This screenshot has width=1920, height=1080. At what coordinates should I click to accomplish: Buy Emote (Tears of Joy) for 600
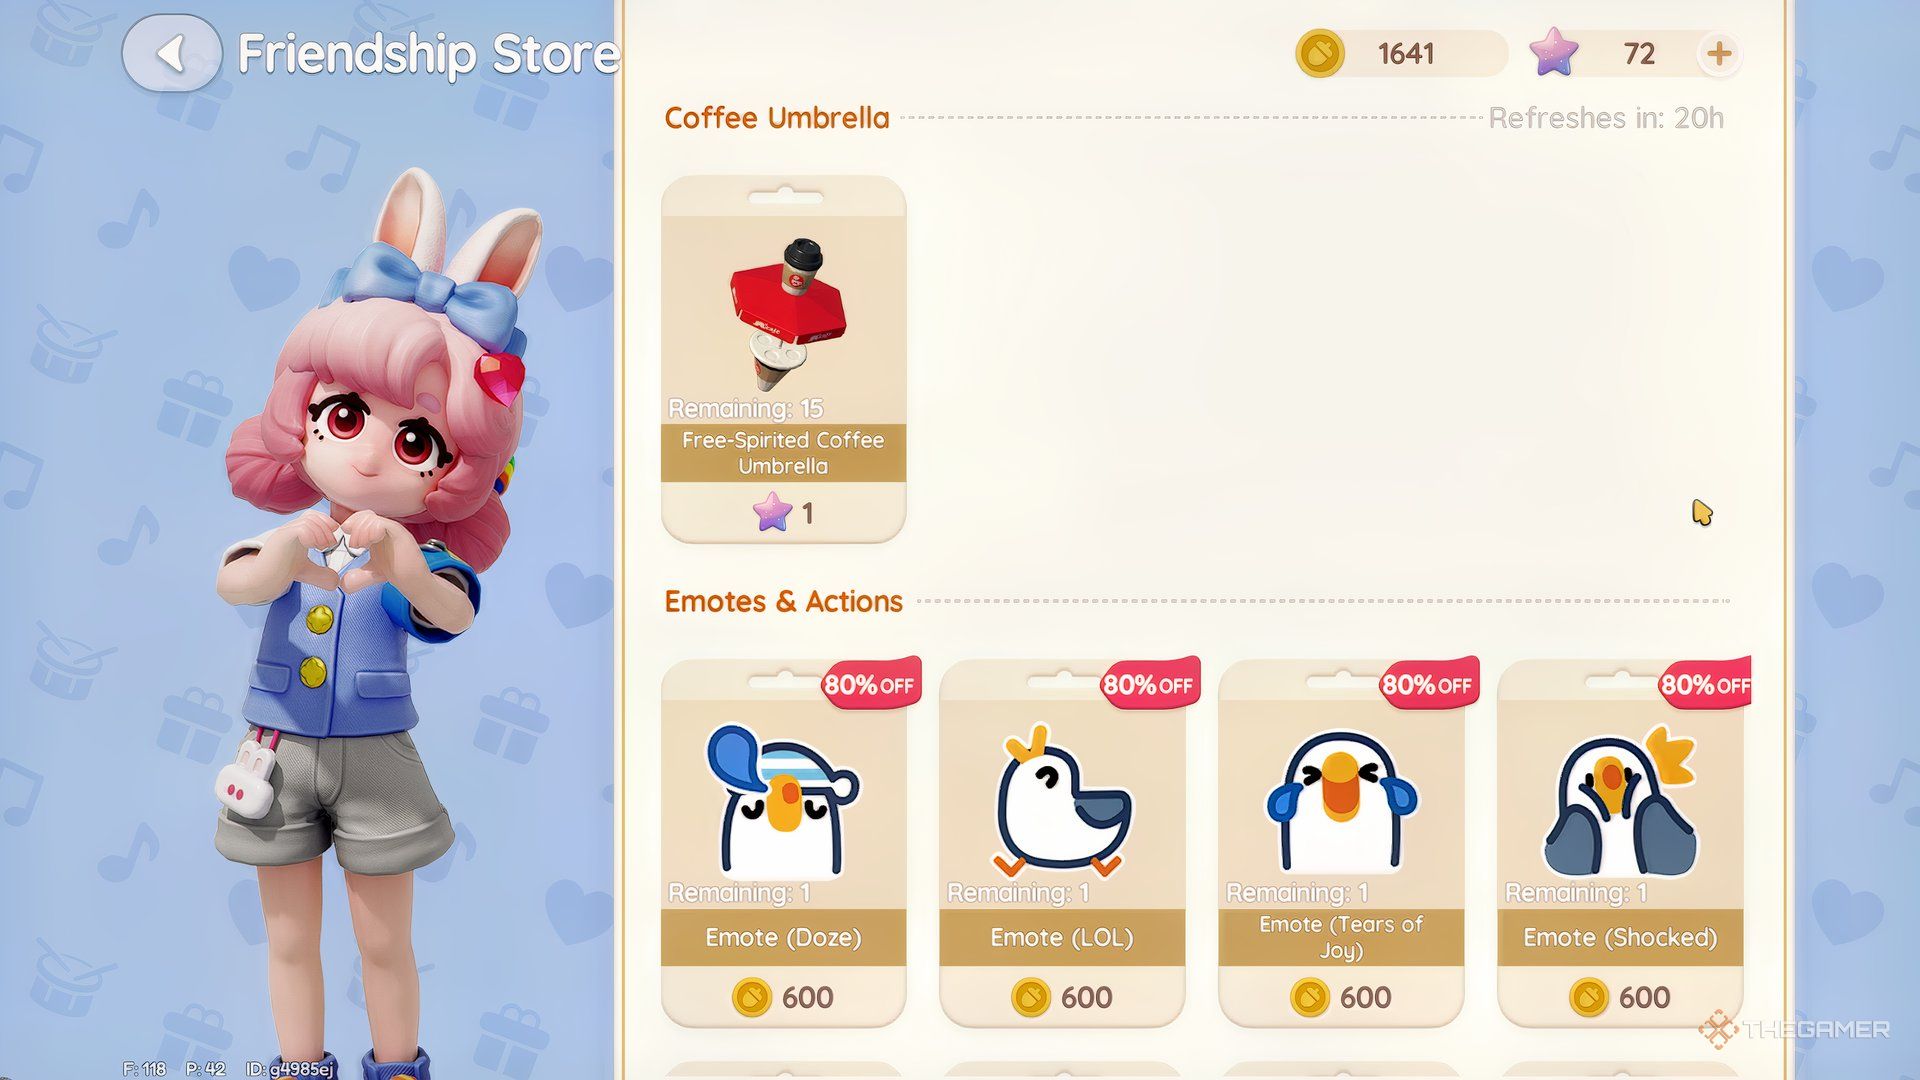click(x=1341, y=997)
